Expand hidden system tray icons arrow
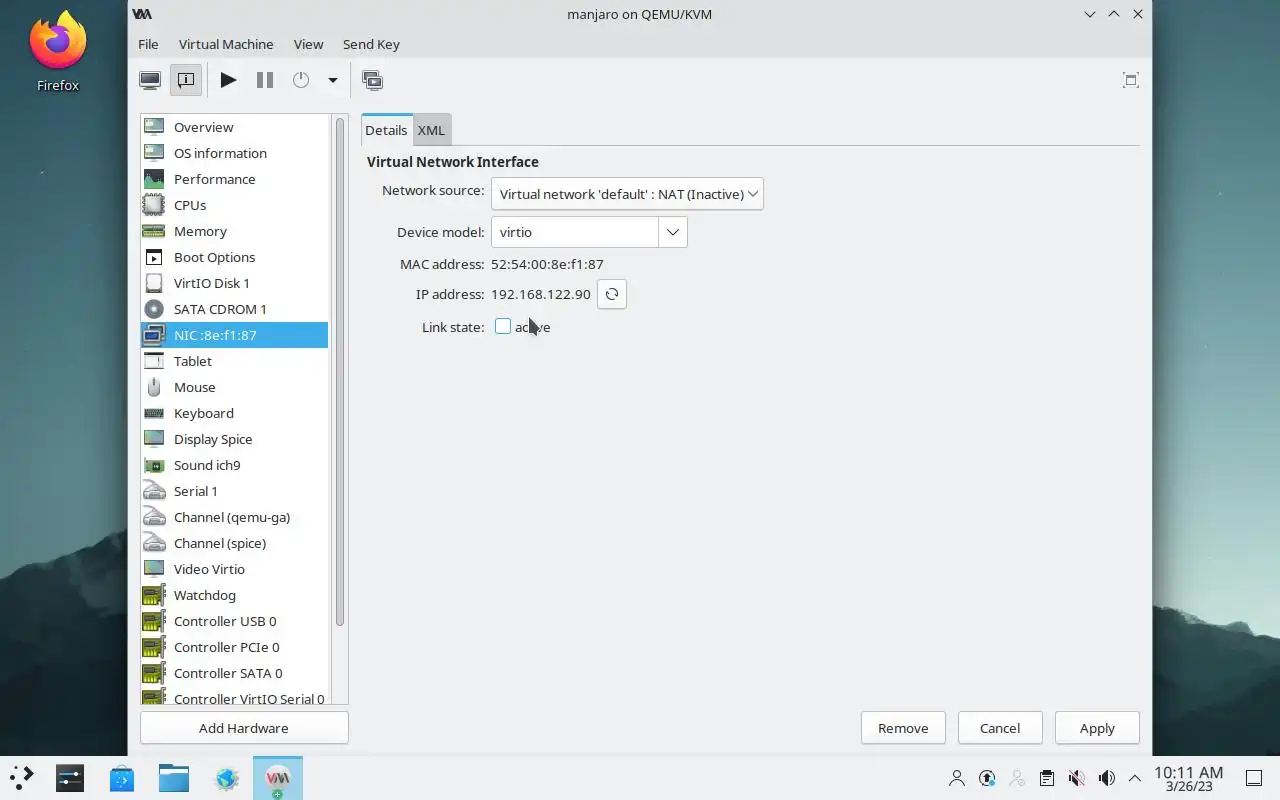This screenshot has width=1280, height=800. coord(1135,778)
